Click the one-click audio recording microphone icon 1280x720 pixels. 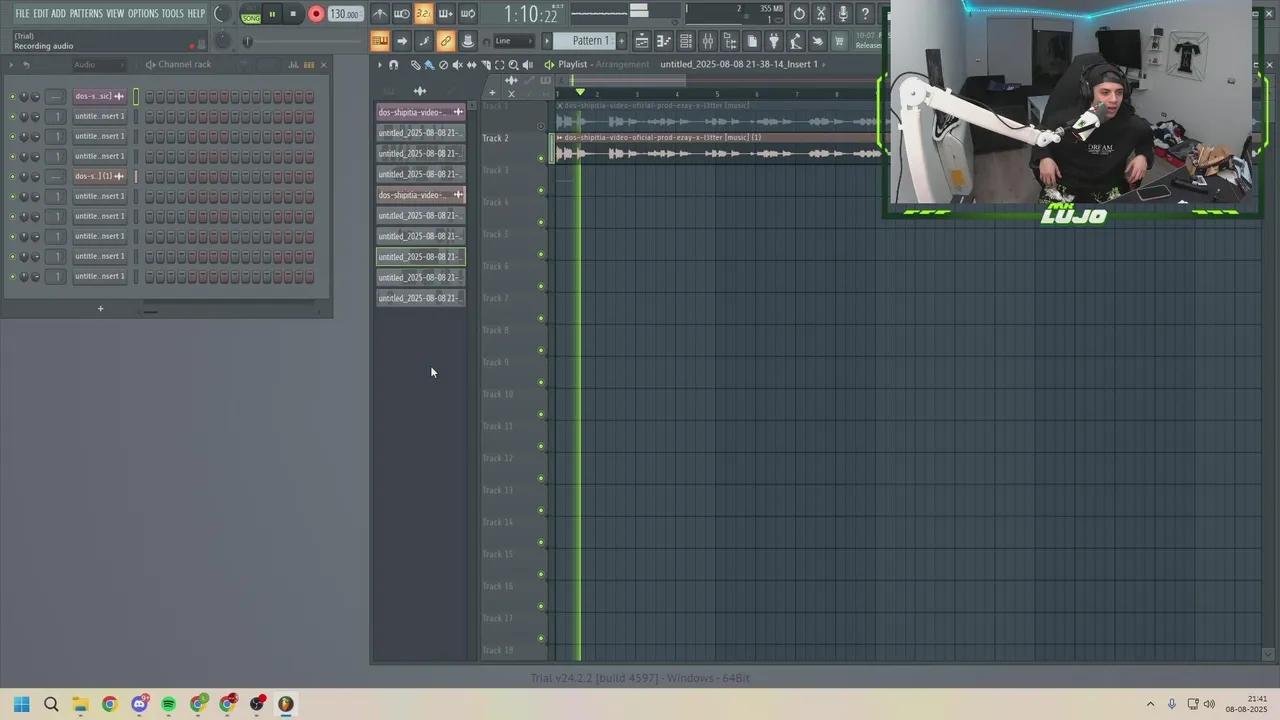[x=843, y=14]
